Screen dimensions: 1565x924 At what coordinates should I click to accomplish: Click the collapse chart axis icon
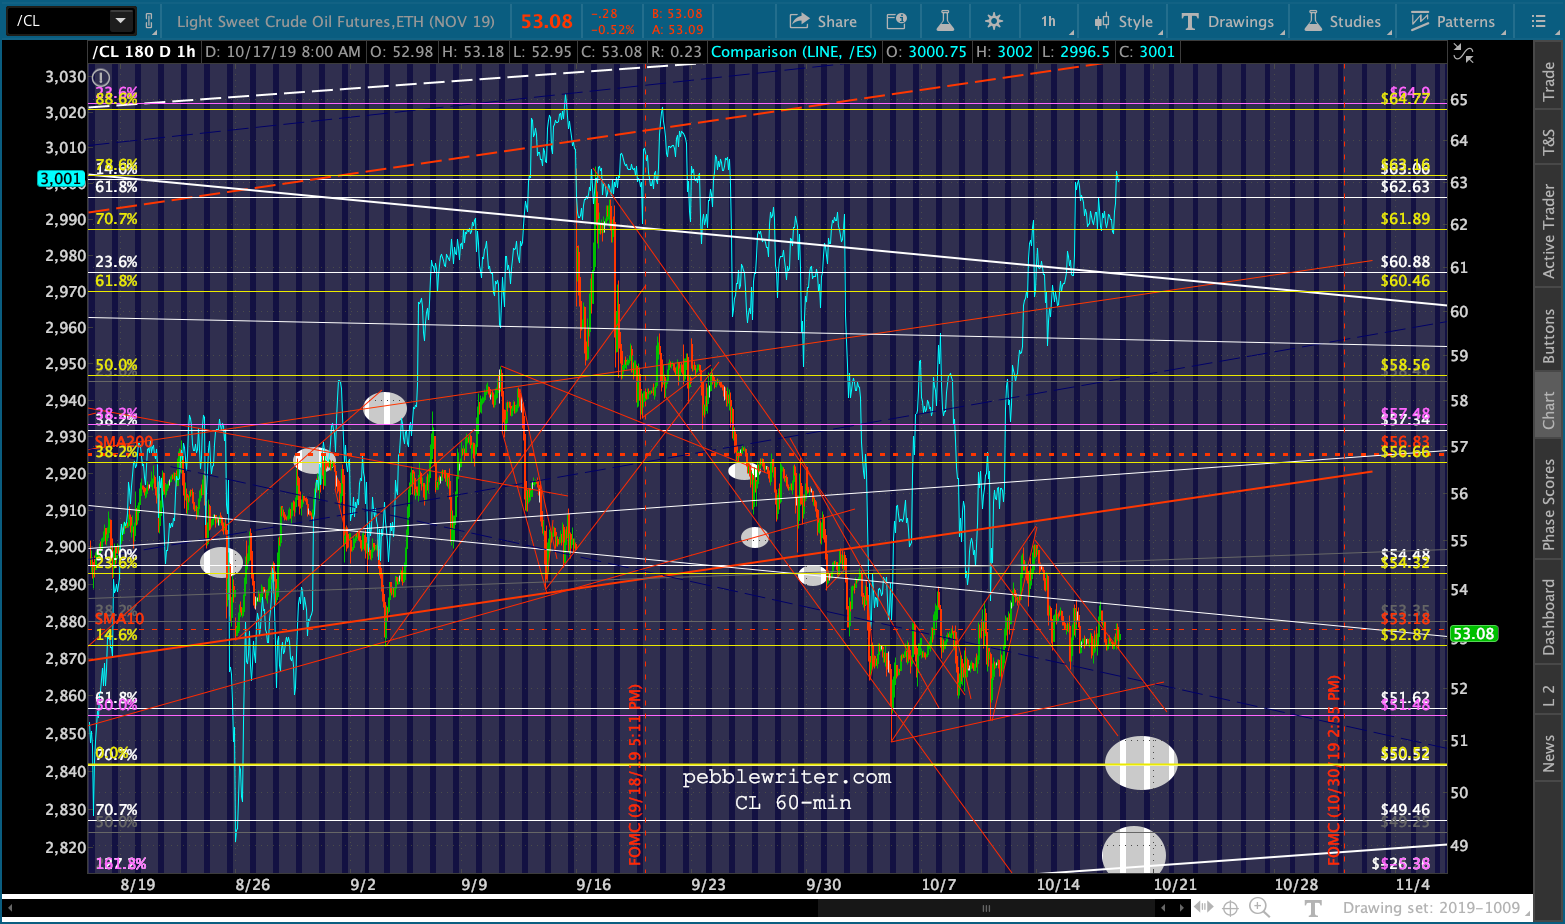coord(1463,53)
